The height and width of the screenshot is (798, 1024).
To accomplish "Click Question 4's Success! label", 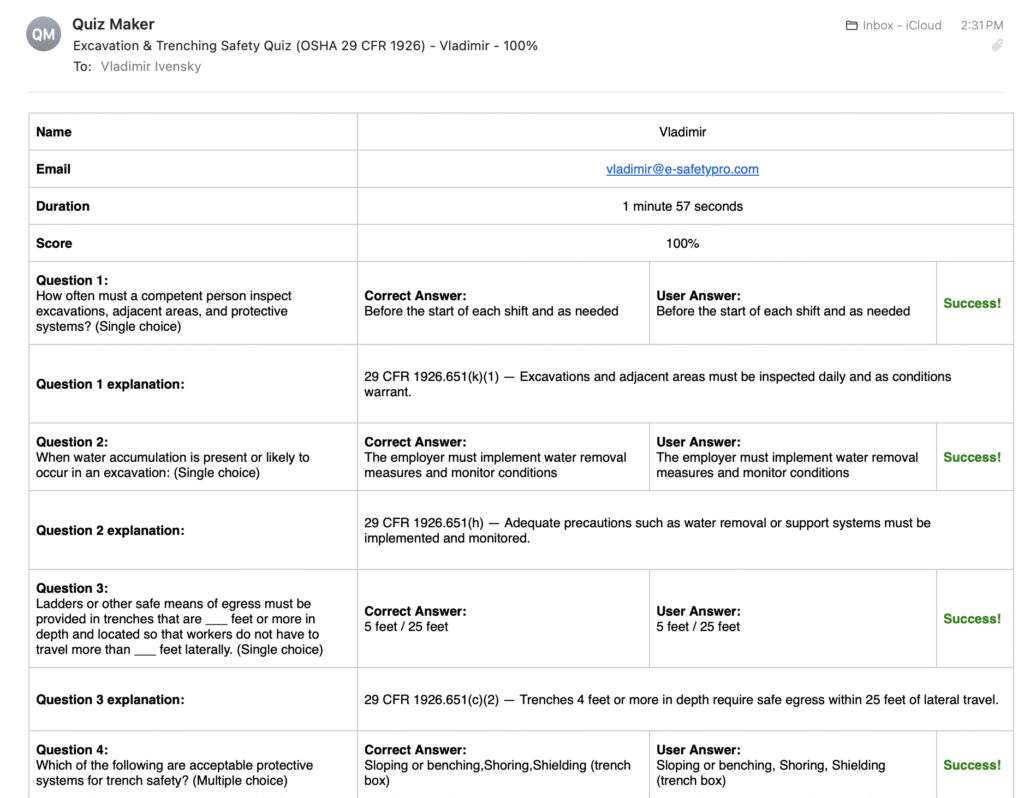I will [x=972, y=765].
